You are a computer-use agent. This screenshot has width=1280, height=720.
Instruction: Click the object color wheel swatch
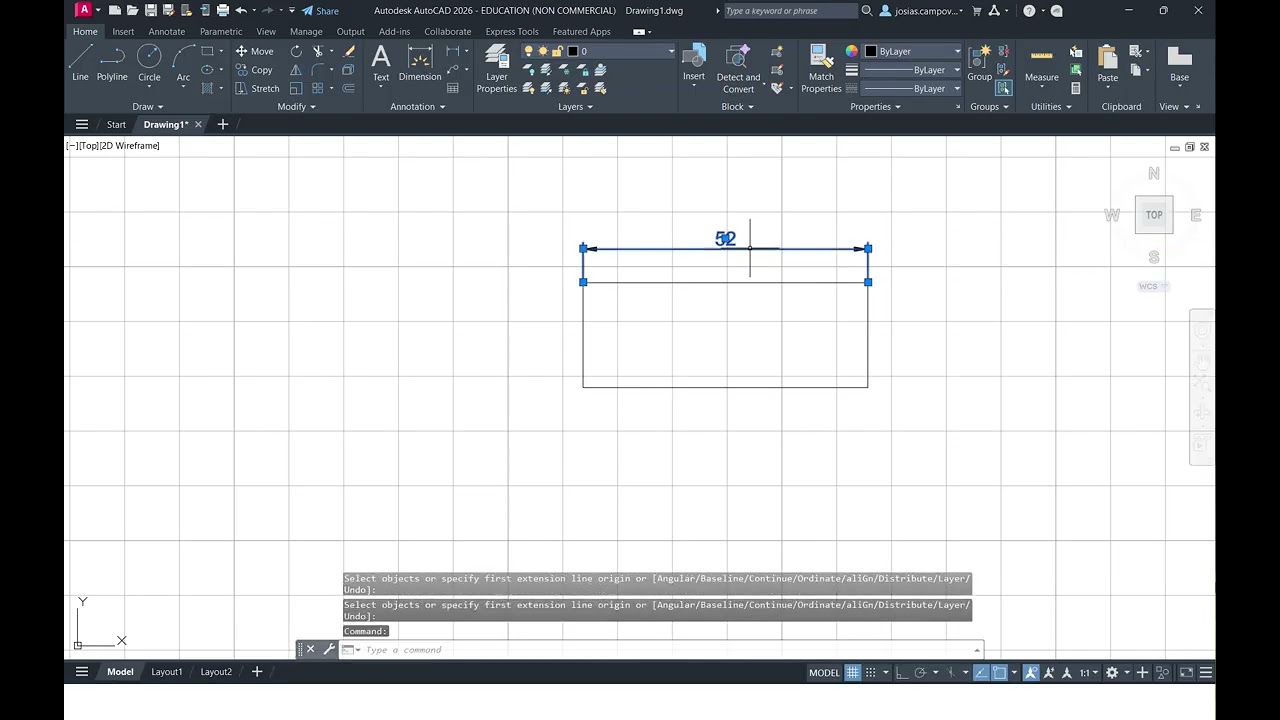point(852,51)
